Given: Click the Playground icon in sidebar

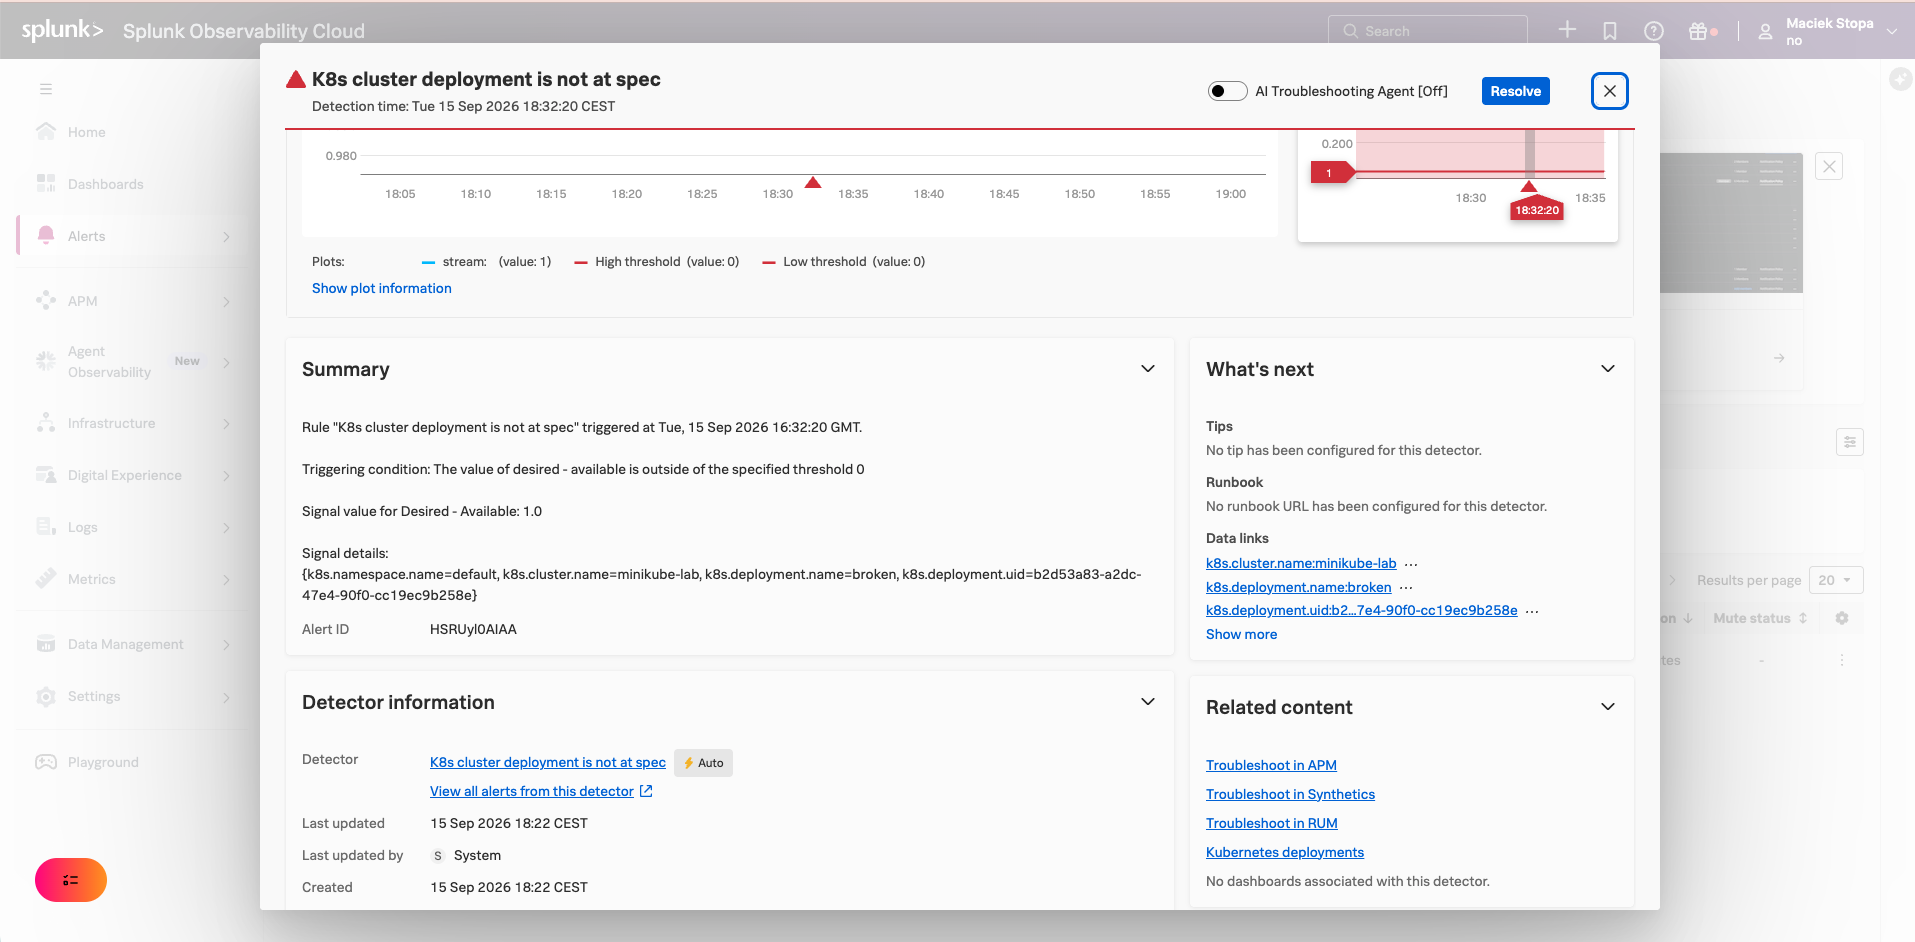Looking at the screenshot, I should 46,762.
